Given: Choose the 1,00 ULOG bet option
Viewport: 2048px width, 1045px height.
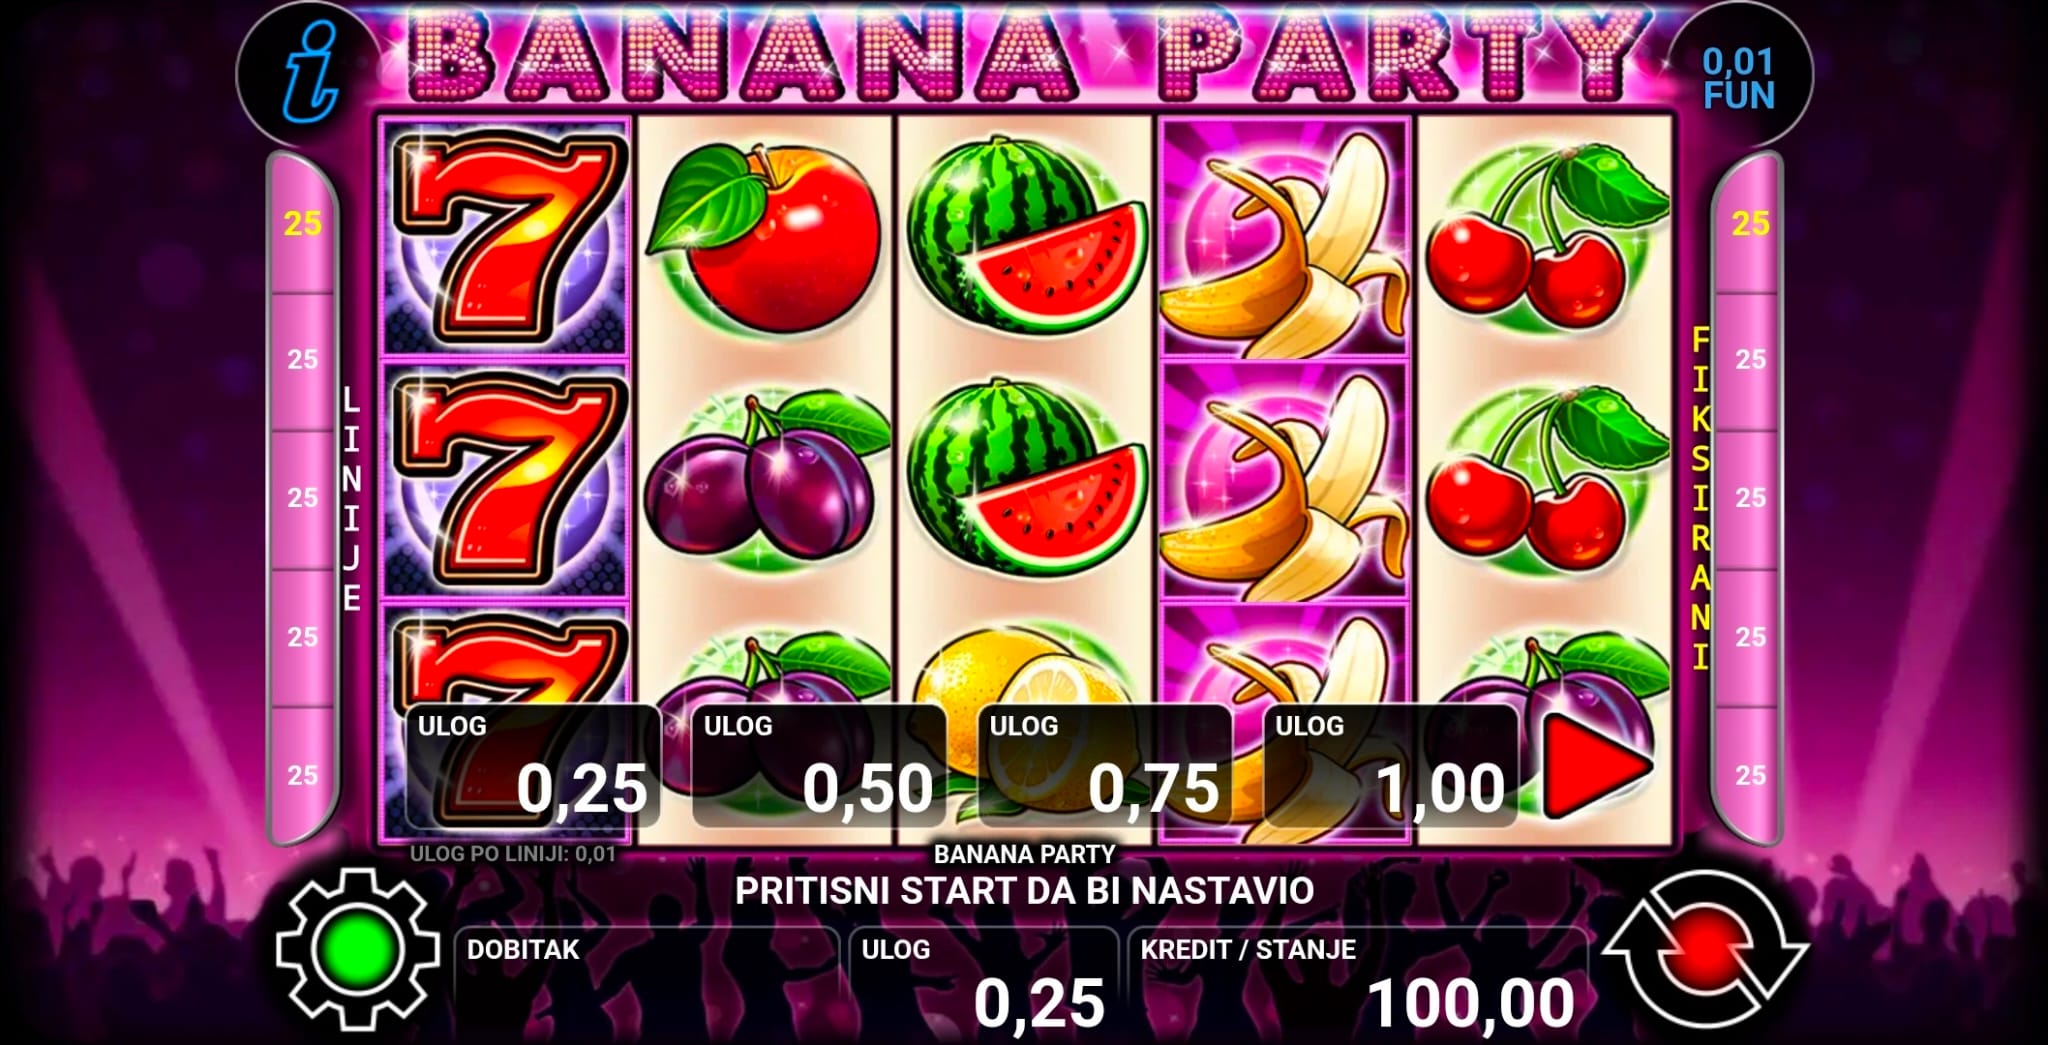Looking at the screenshot, I should (x=1391, y=766).
